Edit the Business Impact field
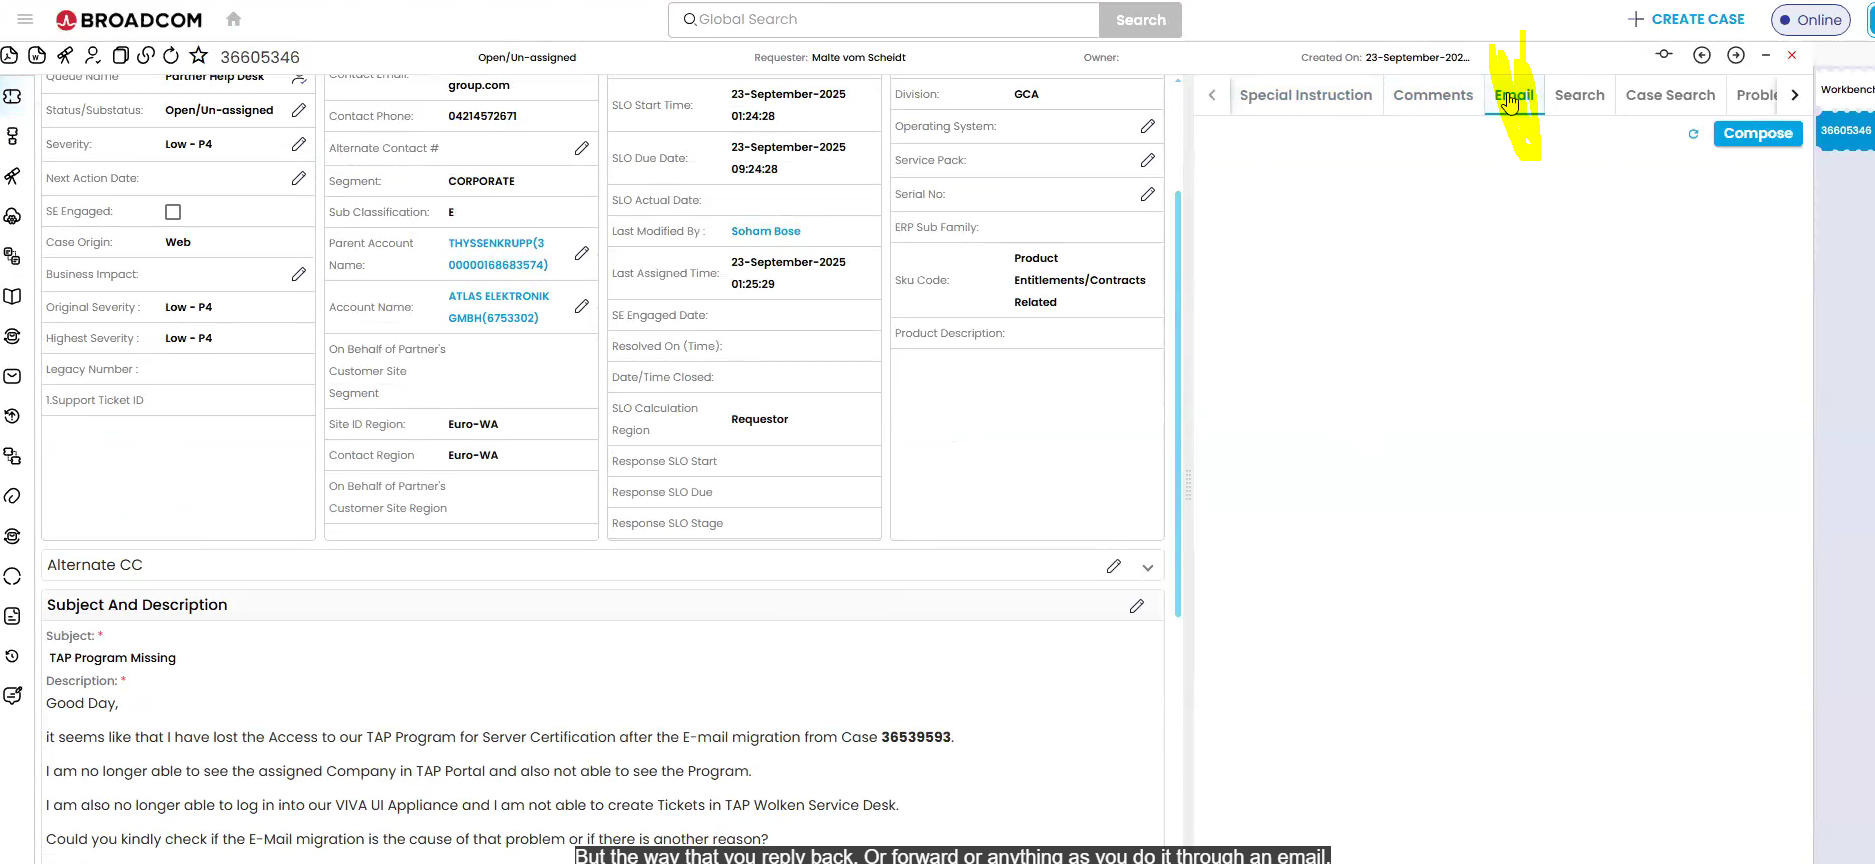The image size is (1875, 864). tap(299, 274)
